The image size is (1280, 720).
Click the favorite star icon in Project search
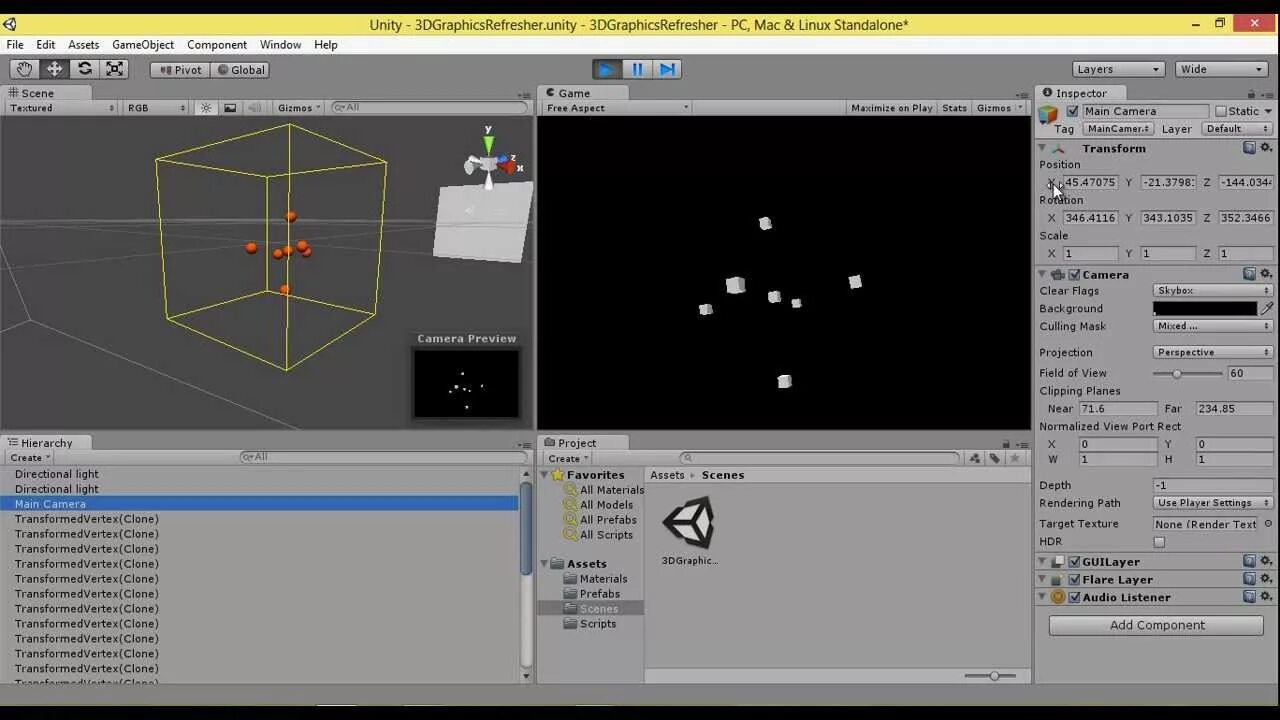tap(1016, 458)
